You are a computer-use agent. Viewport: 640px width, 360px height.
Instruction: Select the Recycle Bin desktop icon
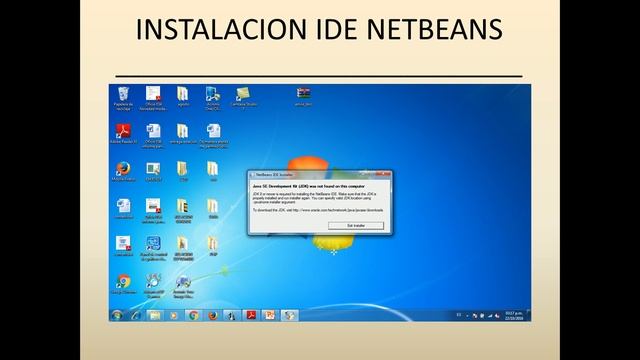pyautogui.click(x=123, y=98)
